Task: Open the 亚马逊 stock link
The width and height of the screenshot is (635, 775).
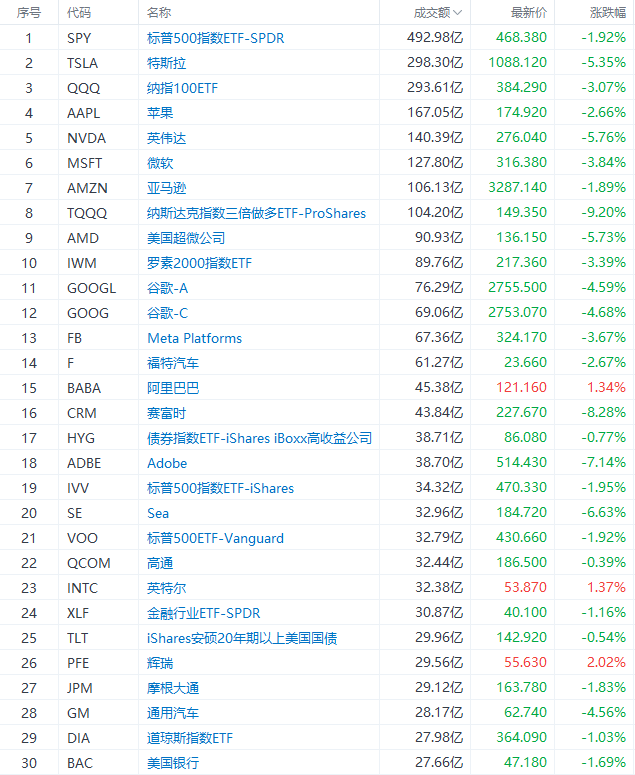Action: tap(167, 188)
